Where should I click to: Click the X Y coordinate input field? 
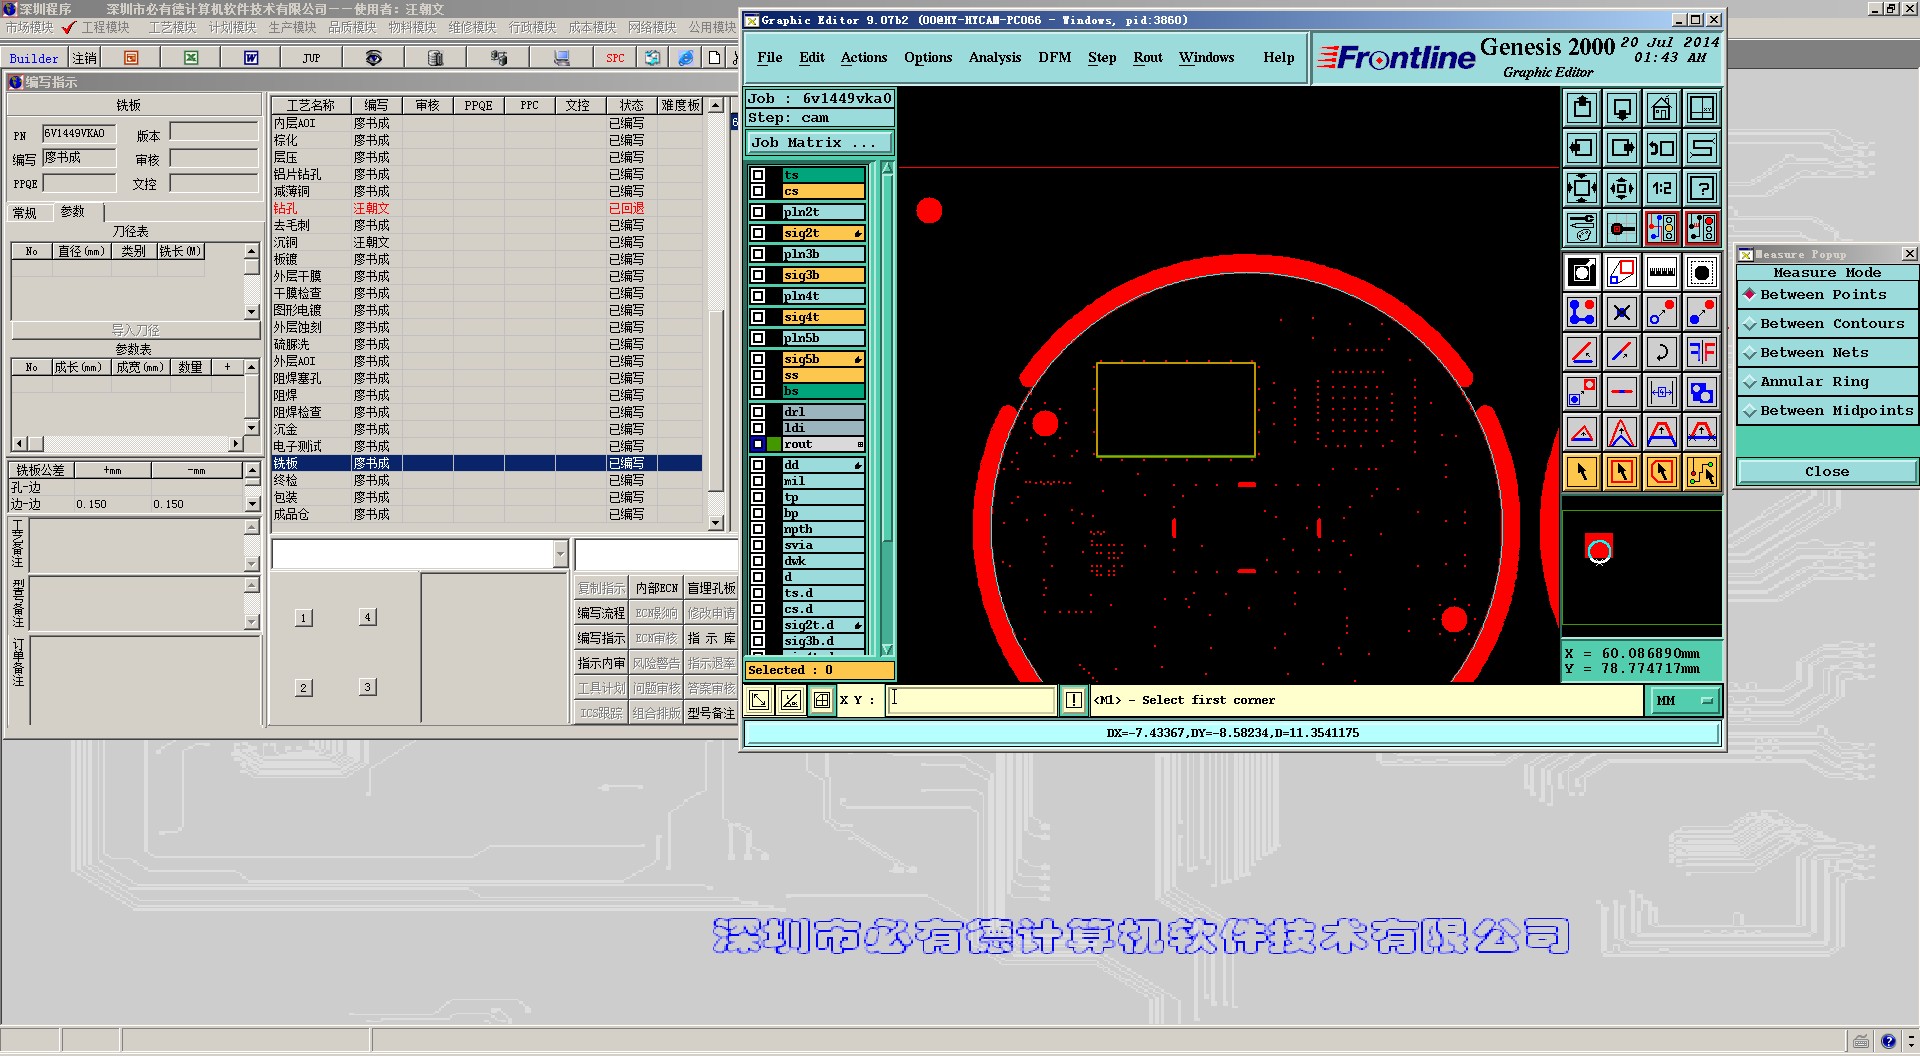click(971, 700)
